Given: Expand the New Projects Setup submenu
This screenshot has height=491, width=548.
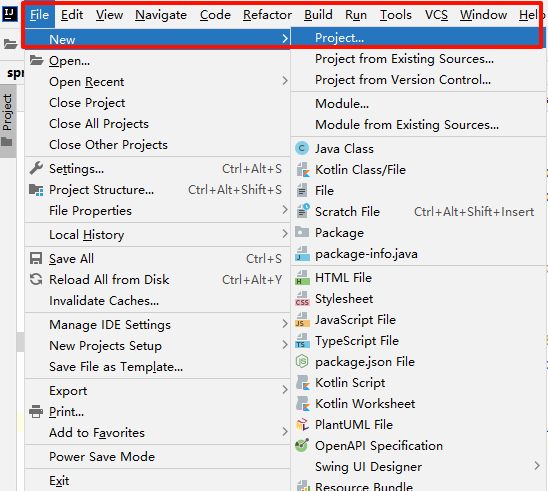Looking at the screenshot, I should click(x=285, y=345).
